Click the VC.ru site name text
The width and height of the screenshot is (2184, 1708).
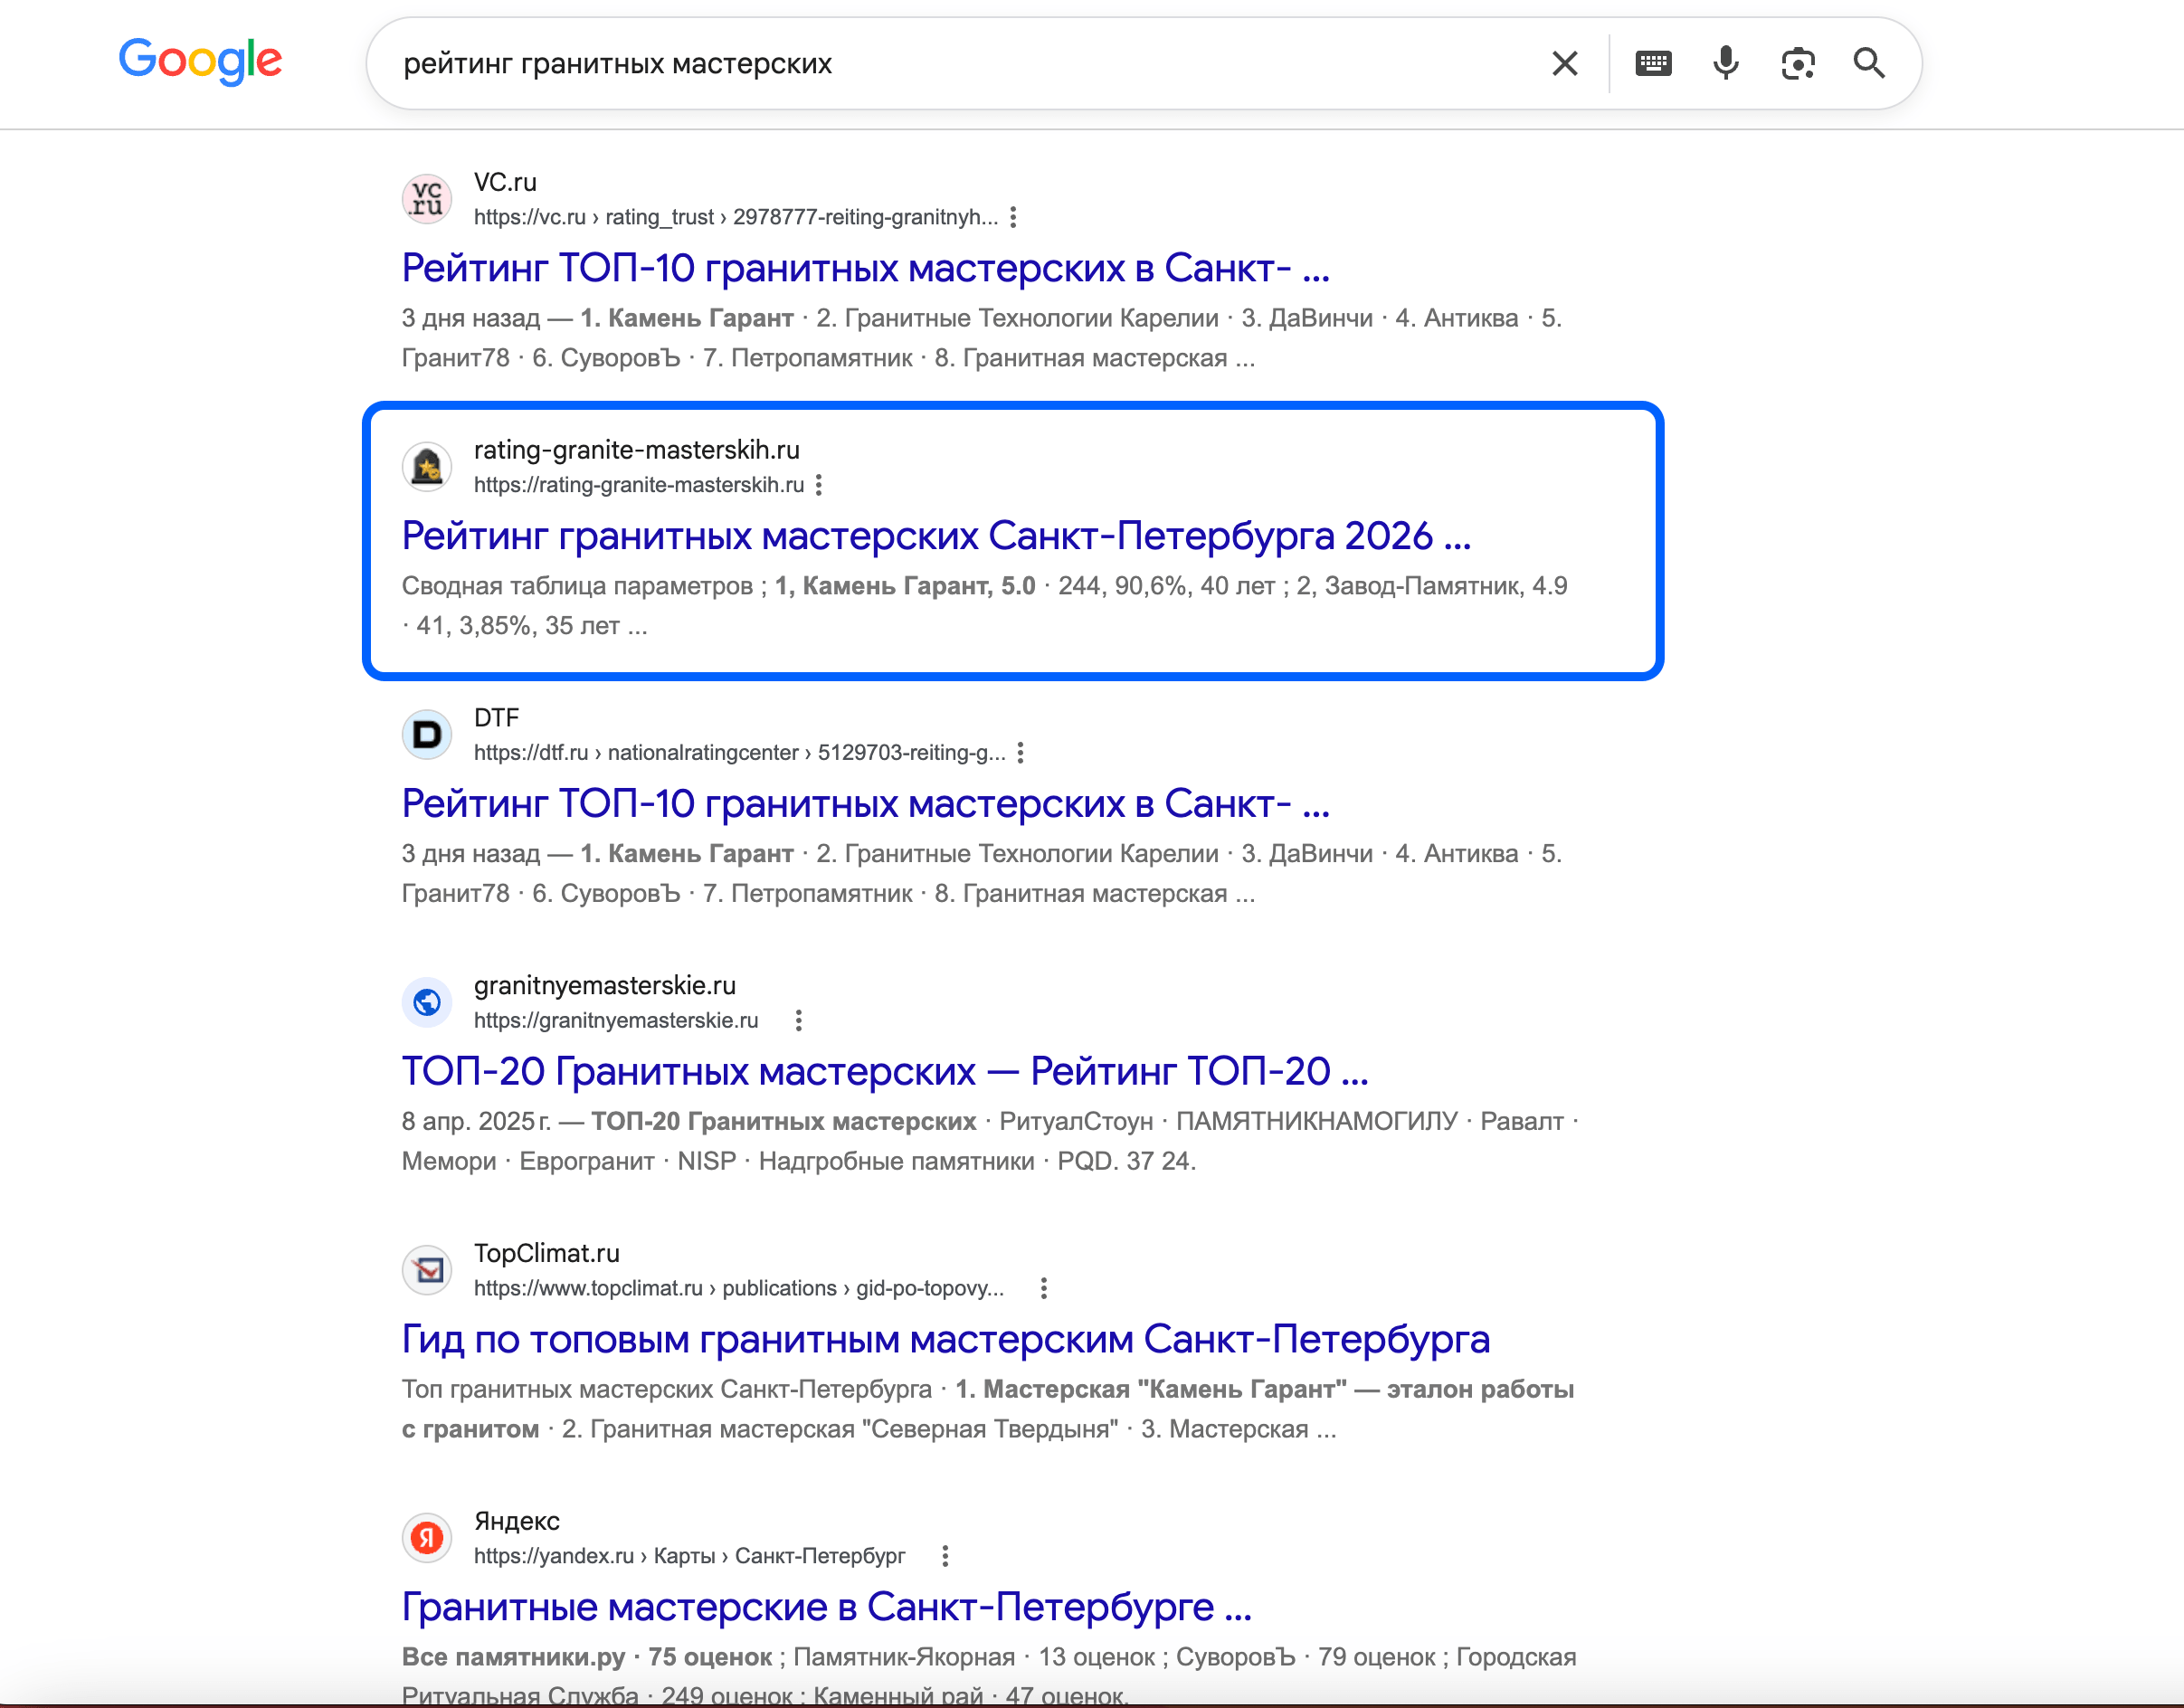(x=505, y=183)
